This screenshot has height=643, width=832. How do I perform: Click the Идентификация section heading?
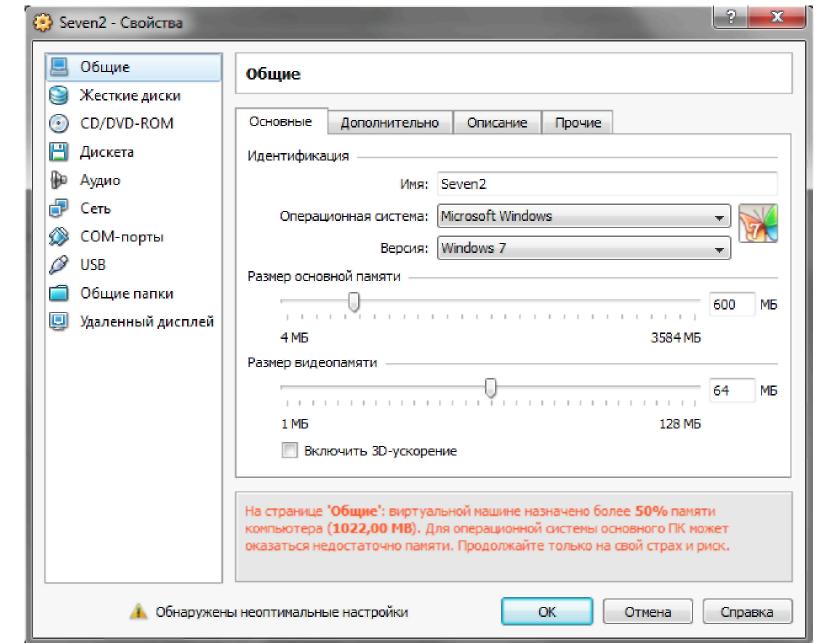pyautogui.click(x=298, y=156)
